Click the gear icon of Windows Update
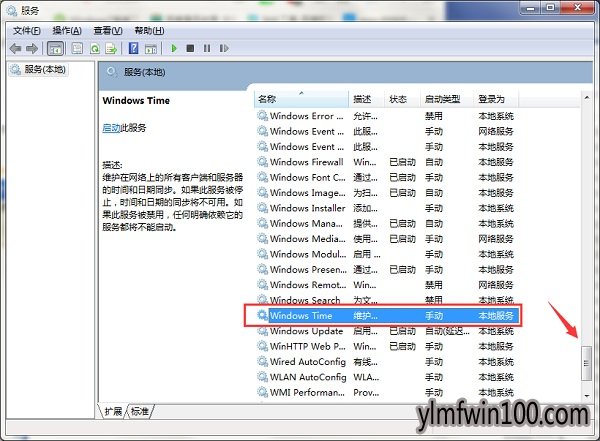Image resolution: width=600 pixels, height=441 pixels. click(x=262, y=331)
